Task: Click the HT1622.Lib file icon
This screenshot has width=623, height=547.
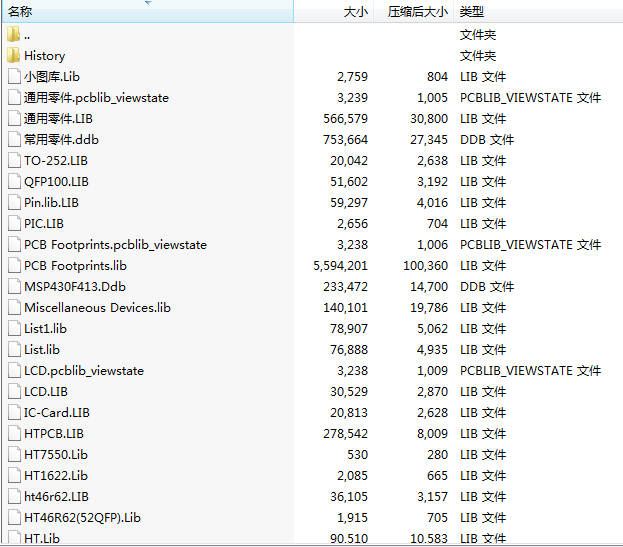Action: click(14, 475)
